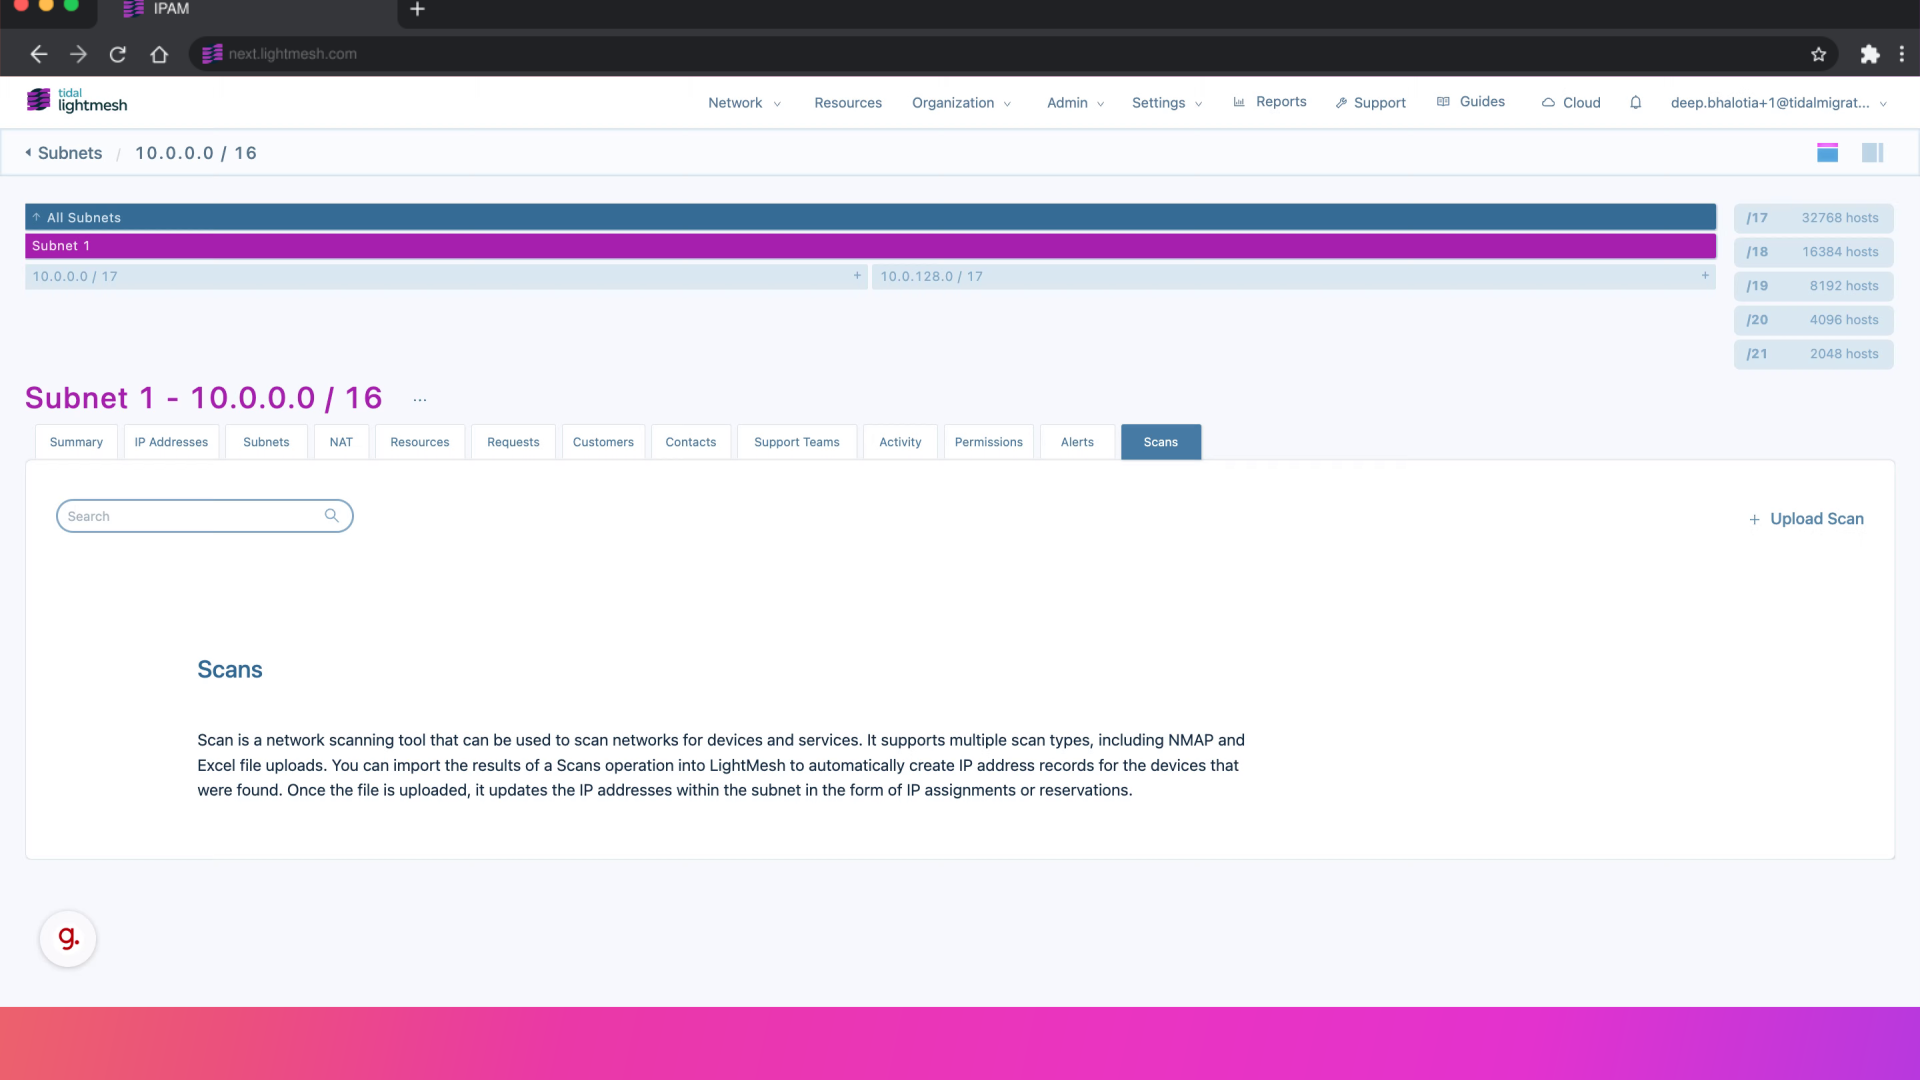This screenshot has height=1080, width=1920.
Task: Switch to subnet map view using the pink icon
Action: coord(1827,152)
